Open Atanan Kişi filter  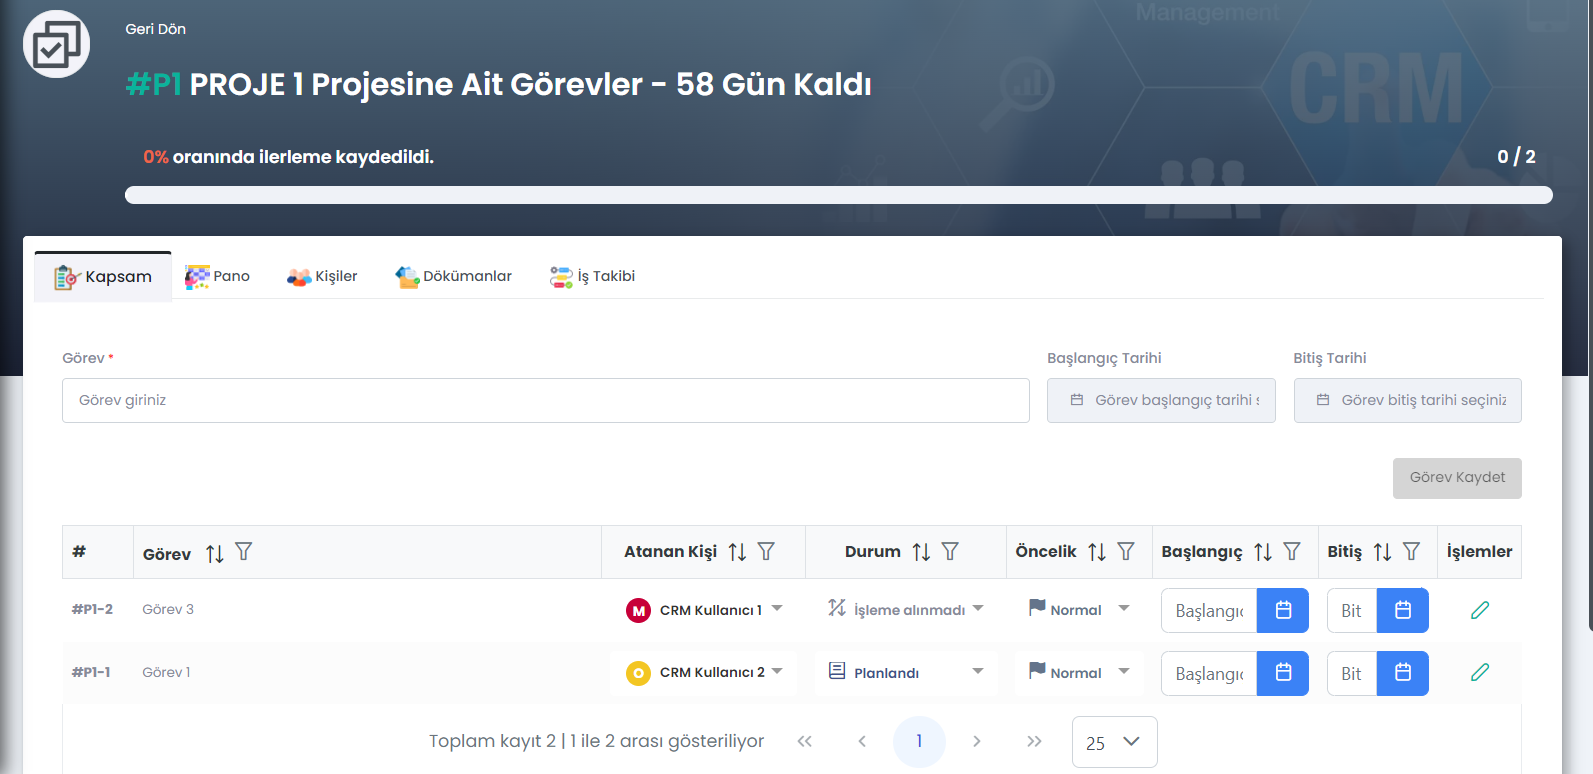click(x=766, y=551)
